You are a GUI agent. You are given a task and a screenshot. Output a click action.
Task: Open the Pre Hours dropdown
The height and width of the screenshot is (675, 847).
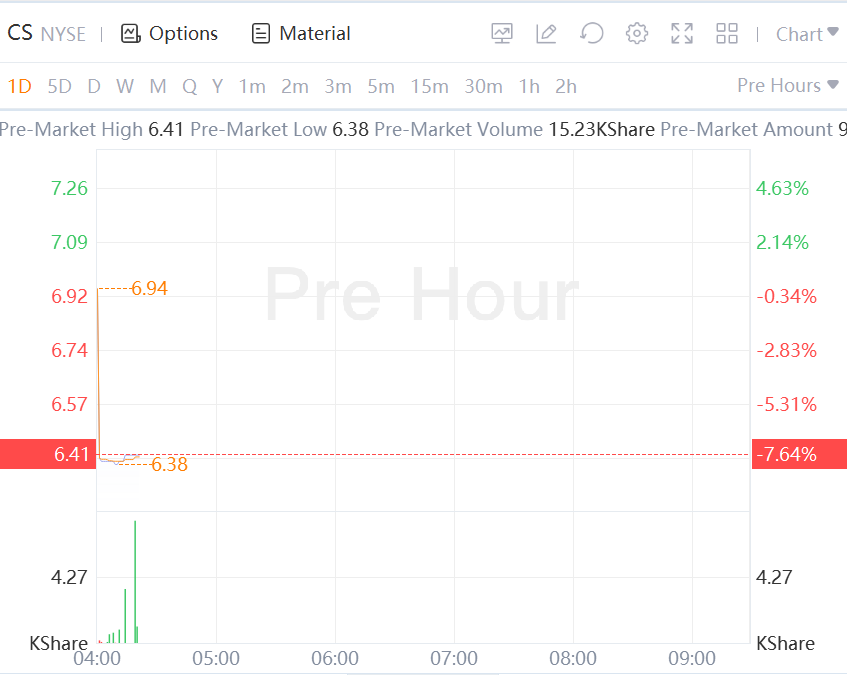(787, 86)
